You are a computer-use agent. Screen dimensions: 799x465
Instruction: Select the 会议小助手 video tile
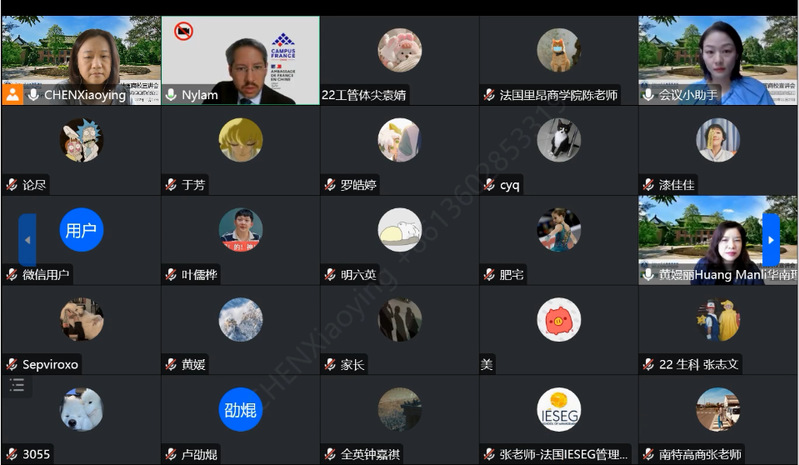717,61
